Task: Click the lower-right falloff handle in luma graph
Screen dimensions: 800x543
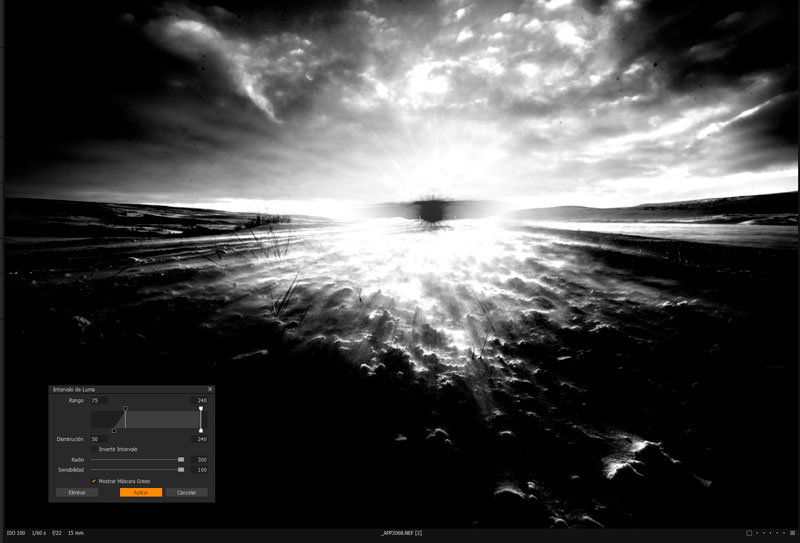Action: click(x=201, y=431)
